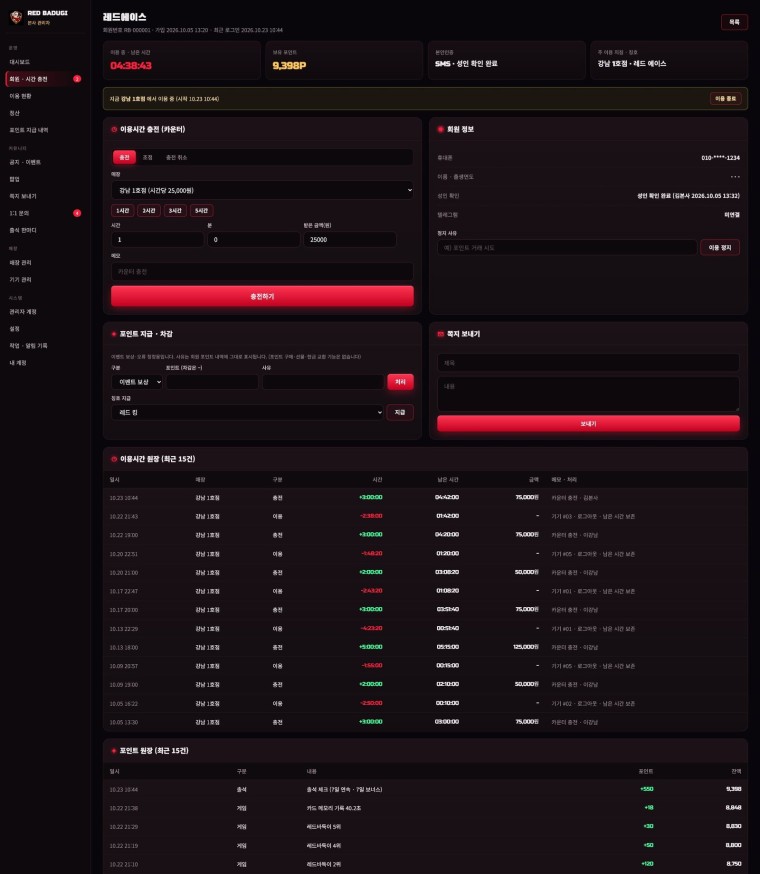Open the 이벤트 보상 category dropdown

point(137,382)
